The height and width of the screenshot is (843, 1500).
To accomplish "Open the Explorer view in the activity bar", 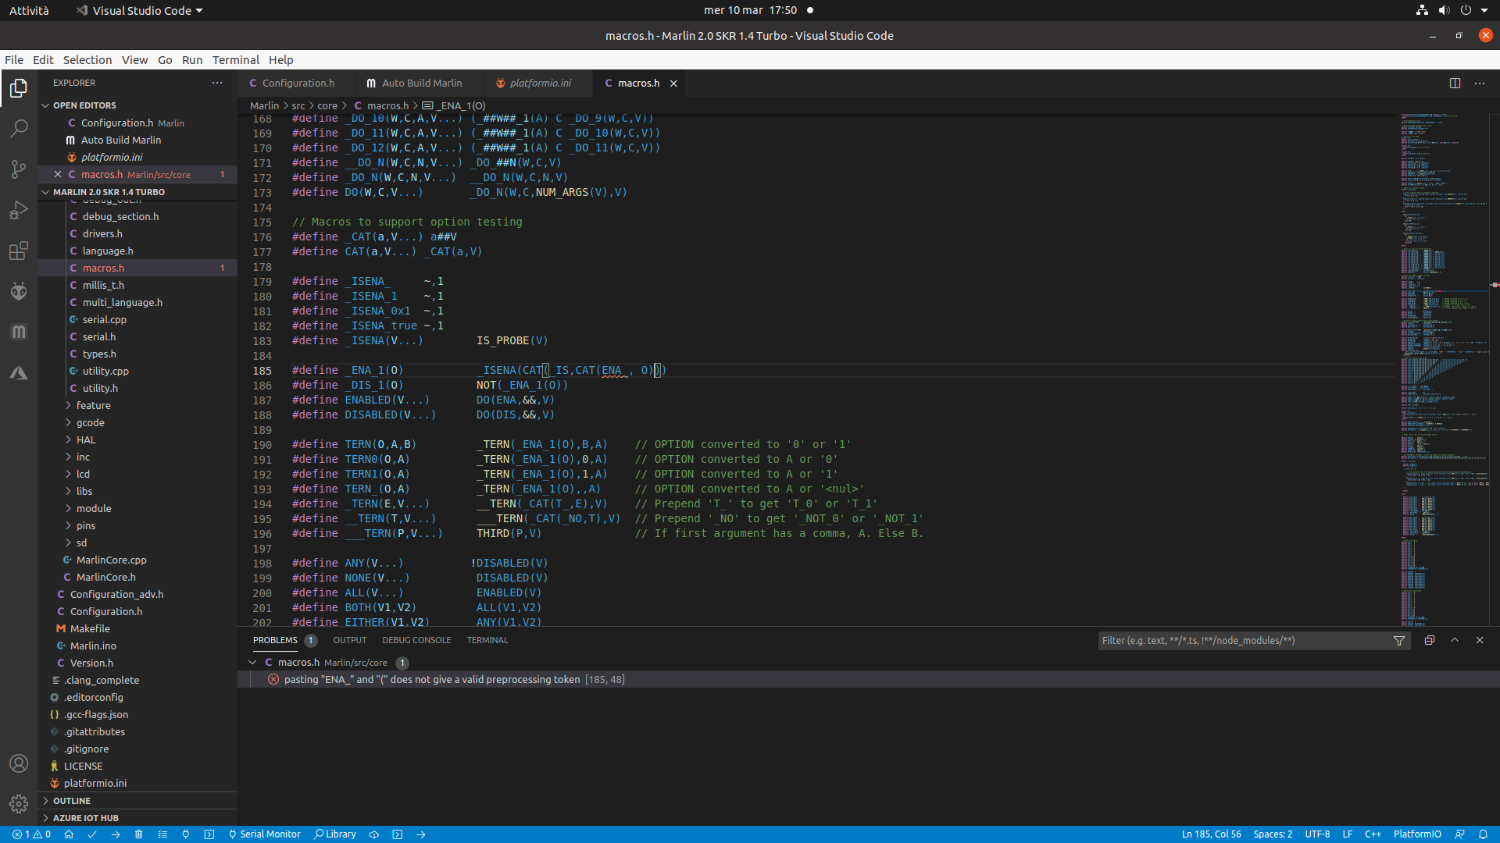I will point(18,88).
